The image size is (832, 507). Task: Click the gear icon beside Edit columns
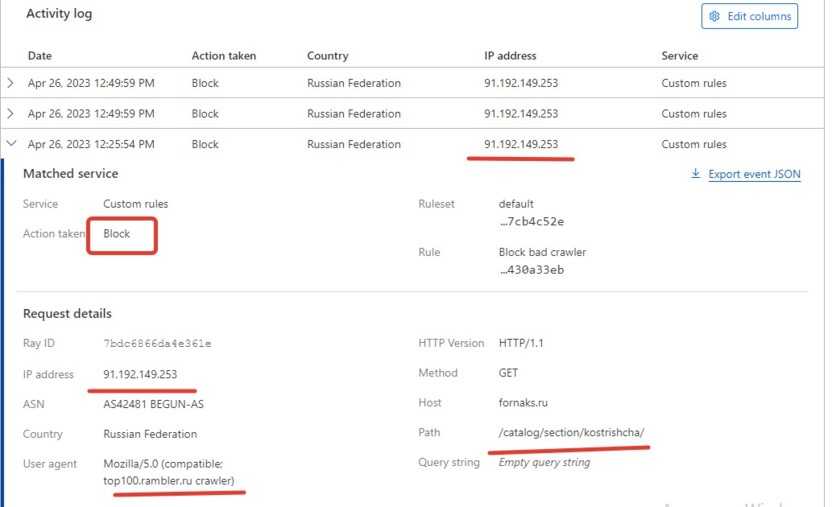coord(715,17)
